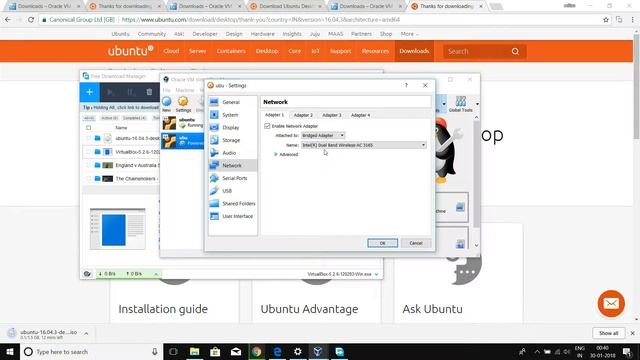640x360 pixels.
Task: Switch to Adapter 2 tab
Action: click(303, 116)
